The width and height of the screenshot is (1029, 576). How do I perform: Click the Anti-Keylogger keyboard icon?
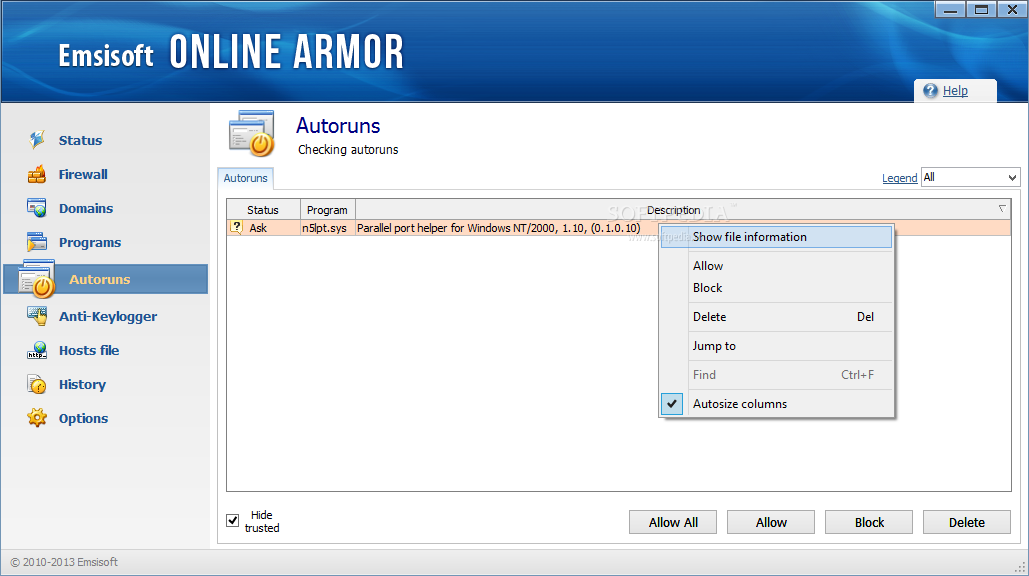point(37,316)
